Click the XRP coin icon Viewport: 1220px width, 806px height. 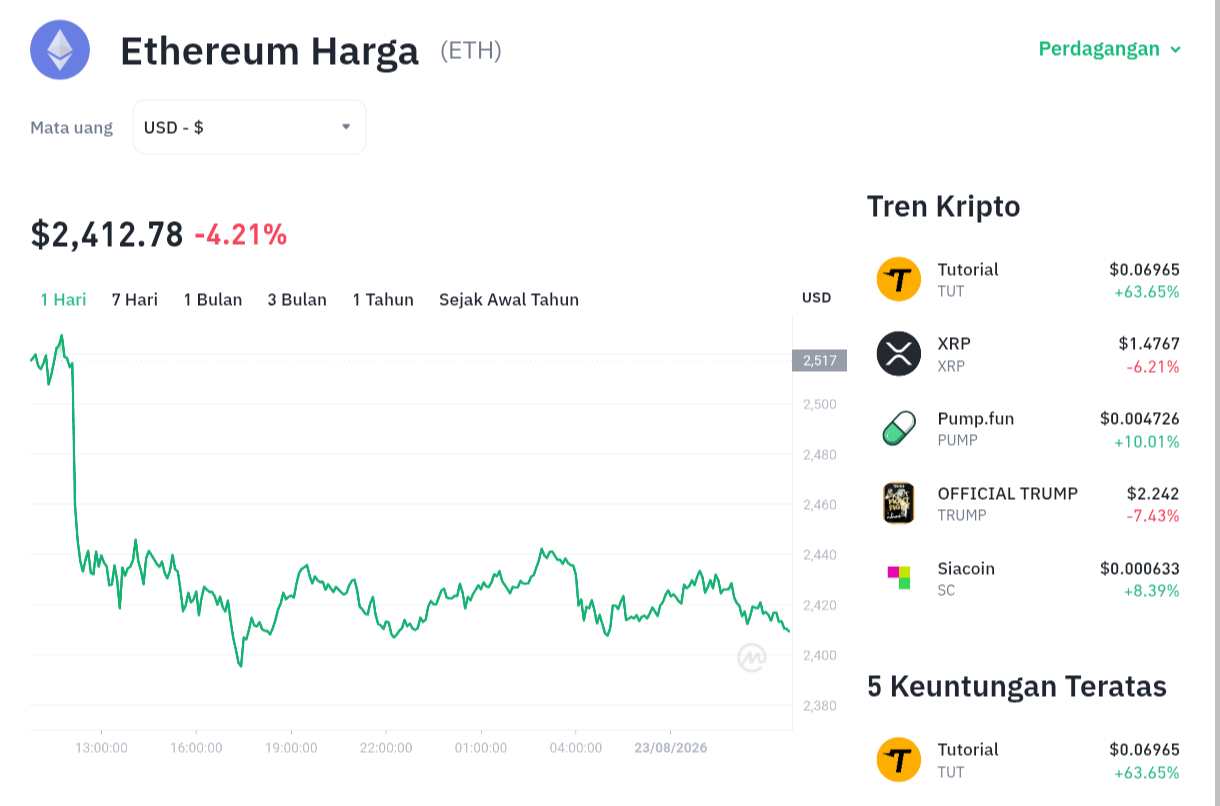tap(898, 353)
